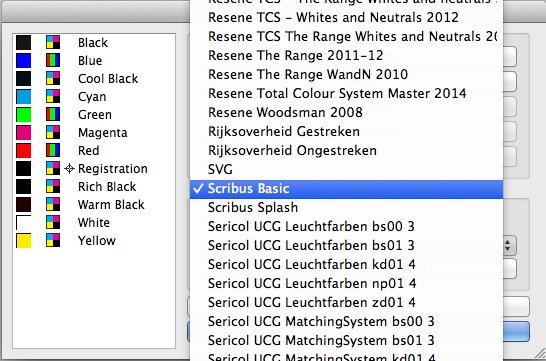Click the RGB icon next to Green
This screenshot has width=546, height=361.
(x=53, y=115)
